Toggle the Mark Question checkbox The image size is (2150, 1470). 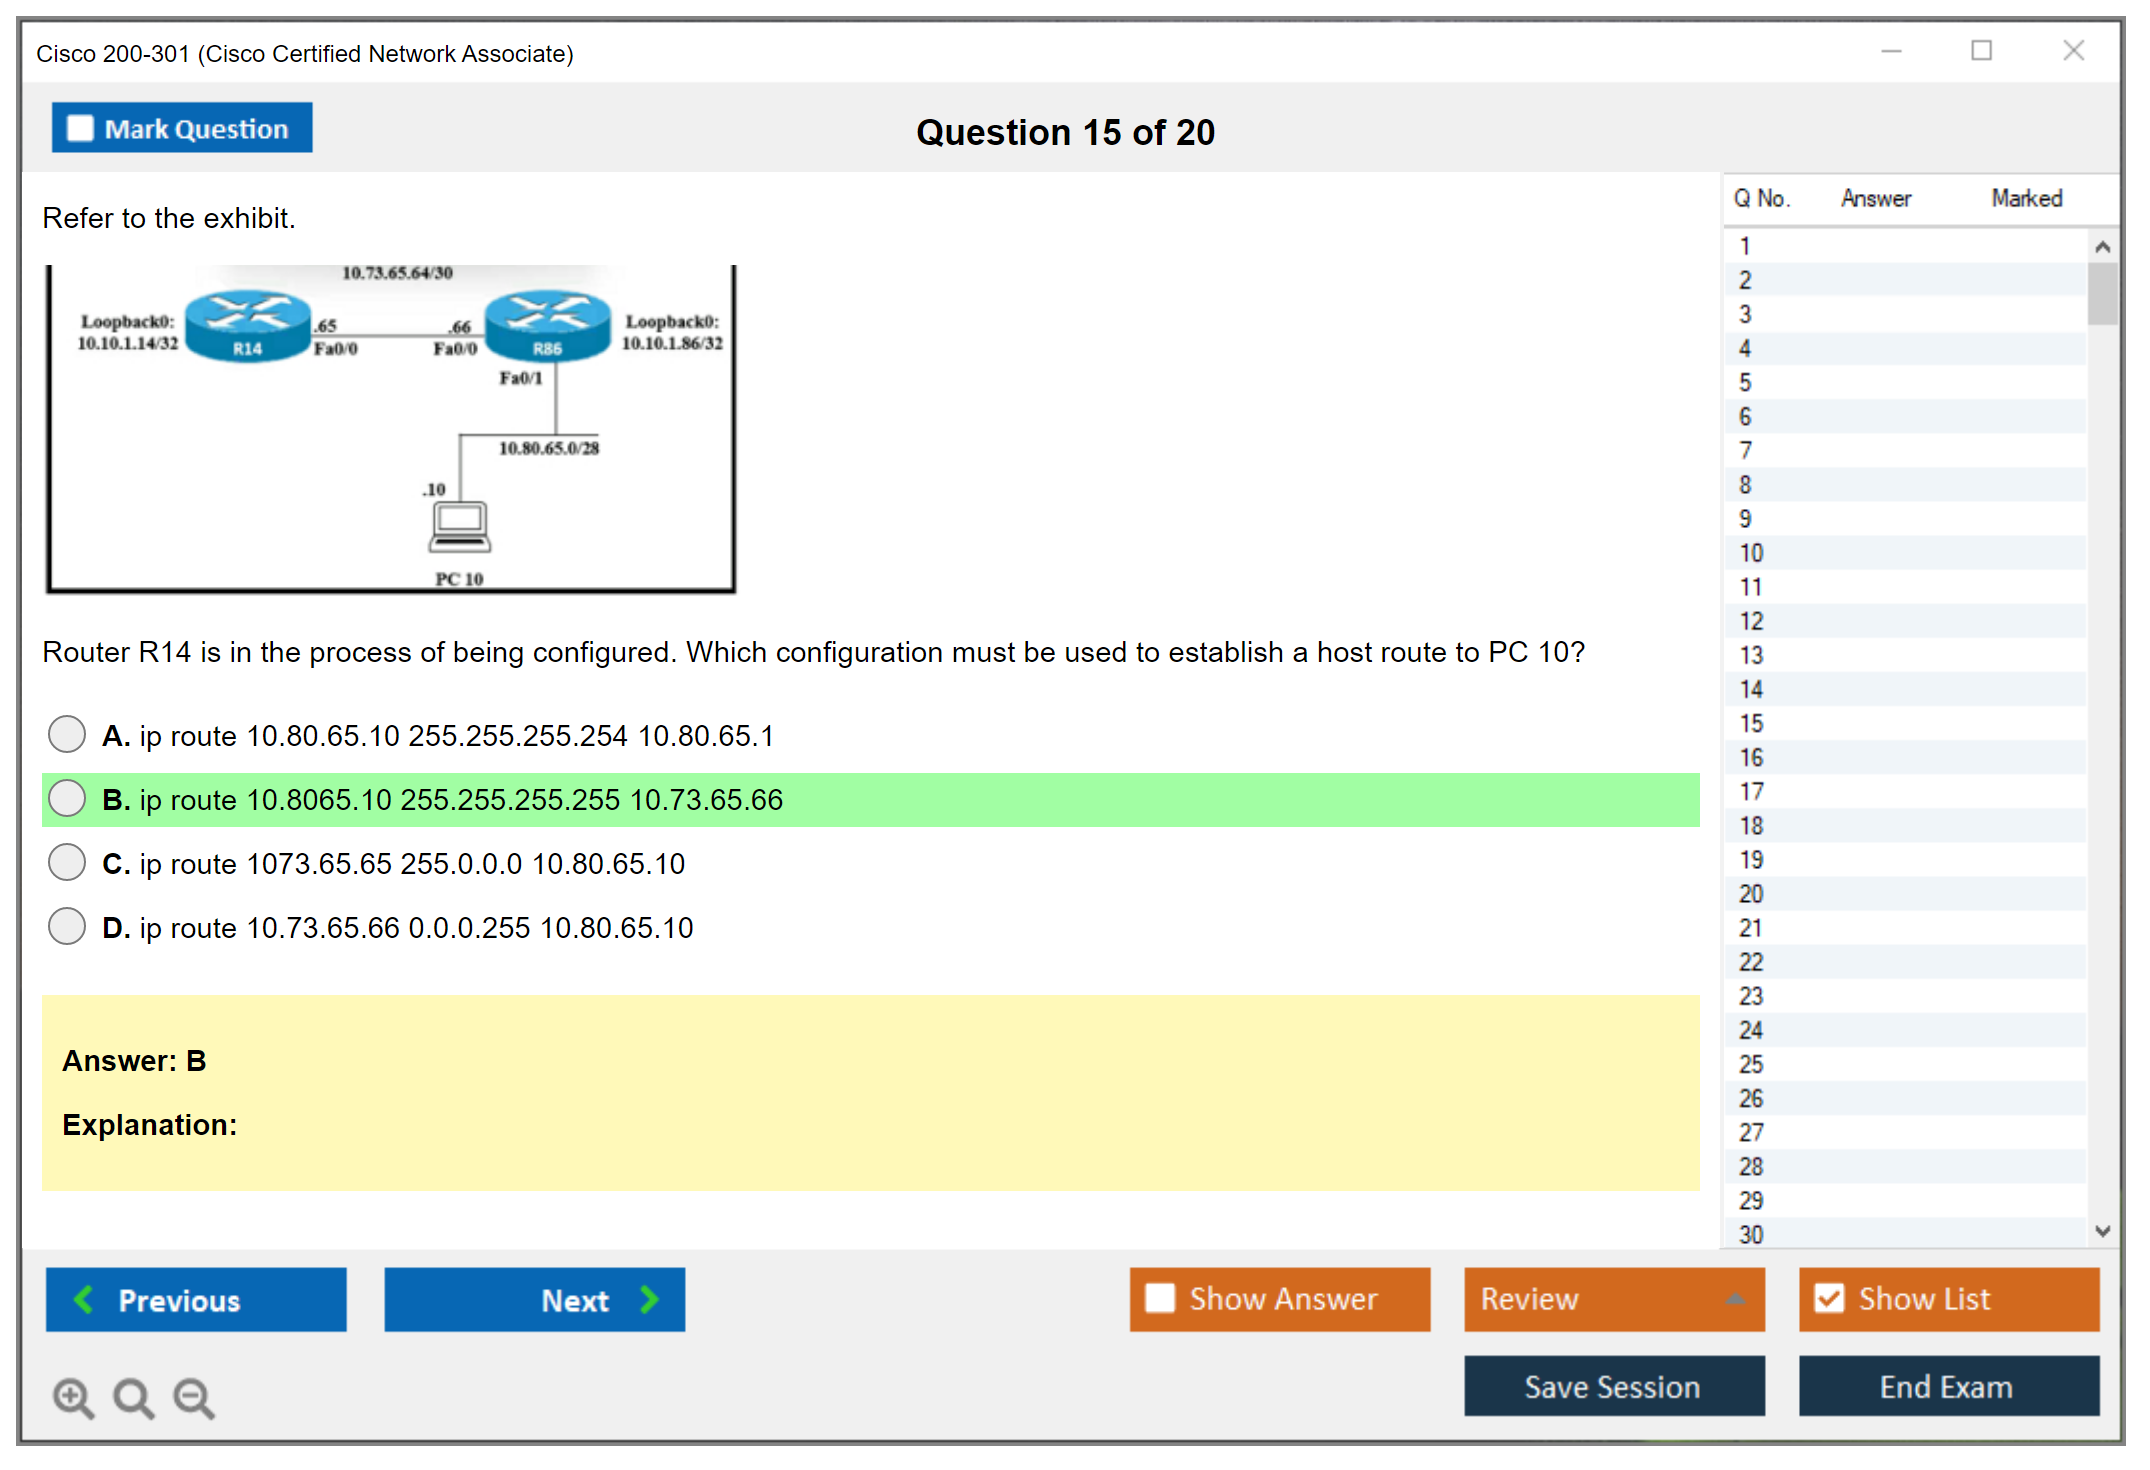pos(81,129)
